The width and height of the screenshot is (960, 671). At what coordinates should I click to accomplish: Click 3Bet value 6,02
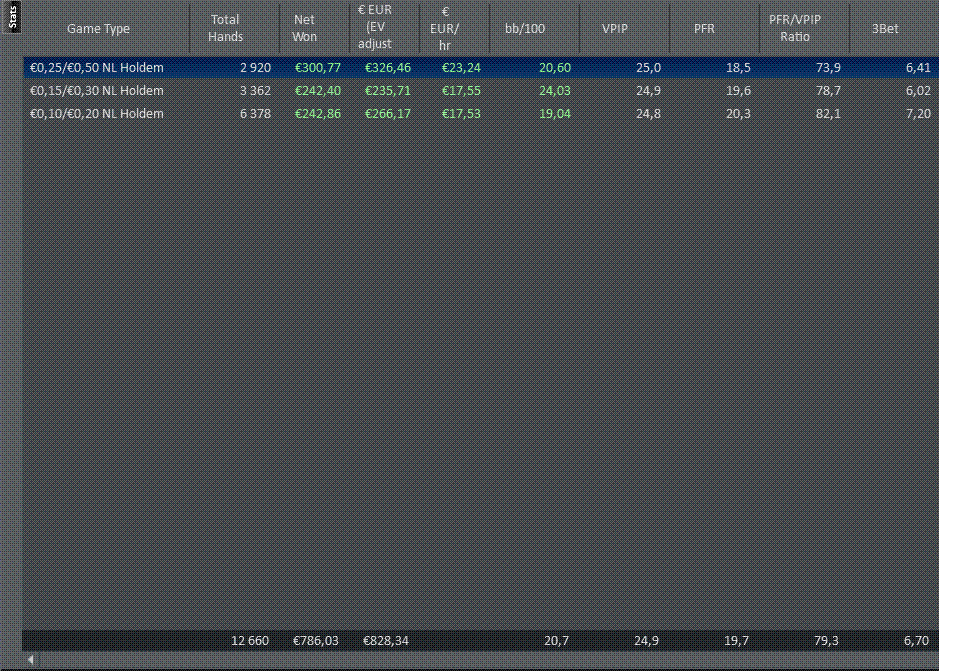918,91
